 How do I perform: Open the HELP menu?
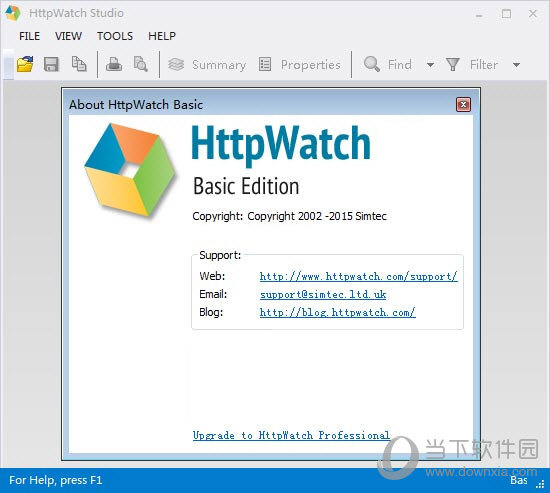point(162,36)
